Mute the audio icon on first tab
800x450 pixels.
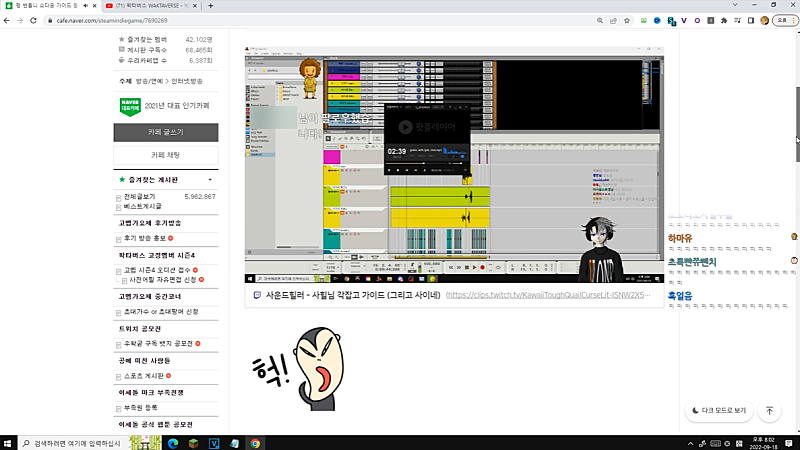(85, 6)
